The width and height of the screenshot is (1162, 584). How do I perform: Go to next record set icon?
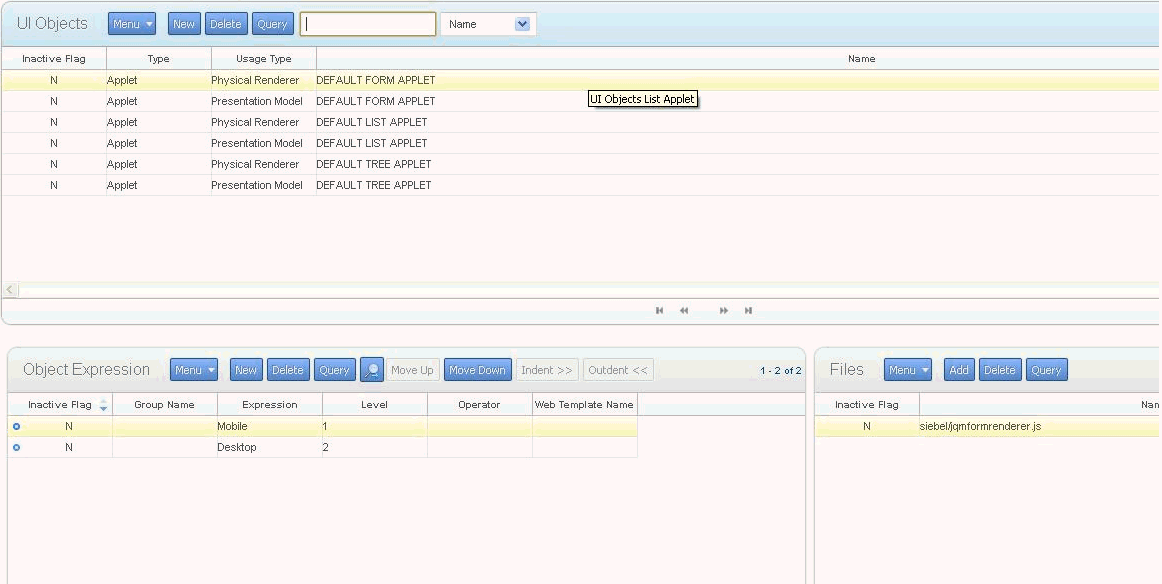pyautogui.click(x=723, y=311)
